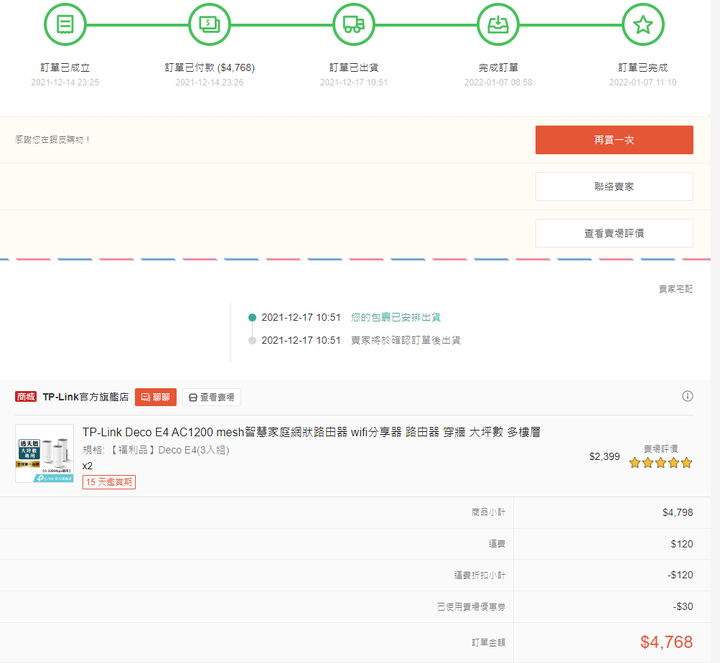Click the order paid money icon

coord(209,24)
